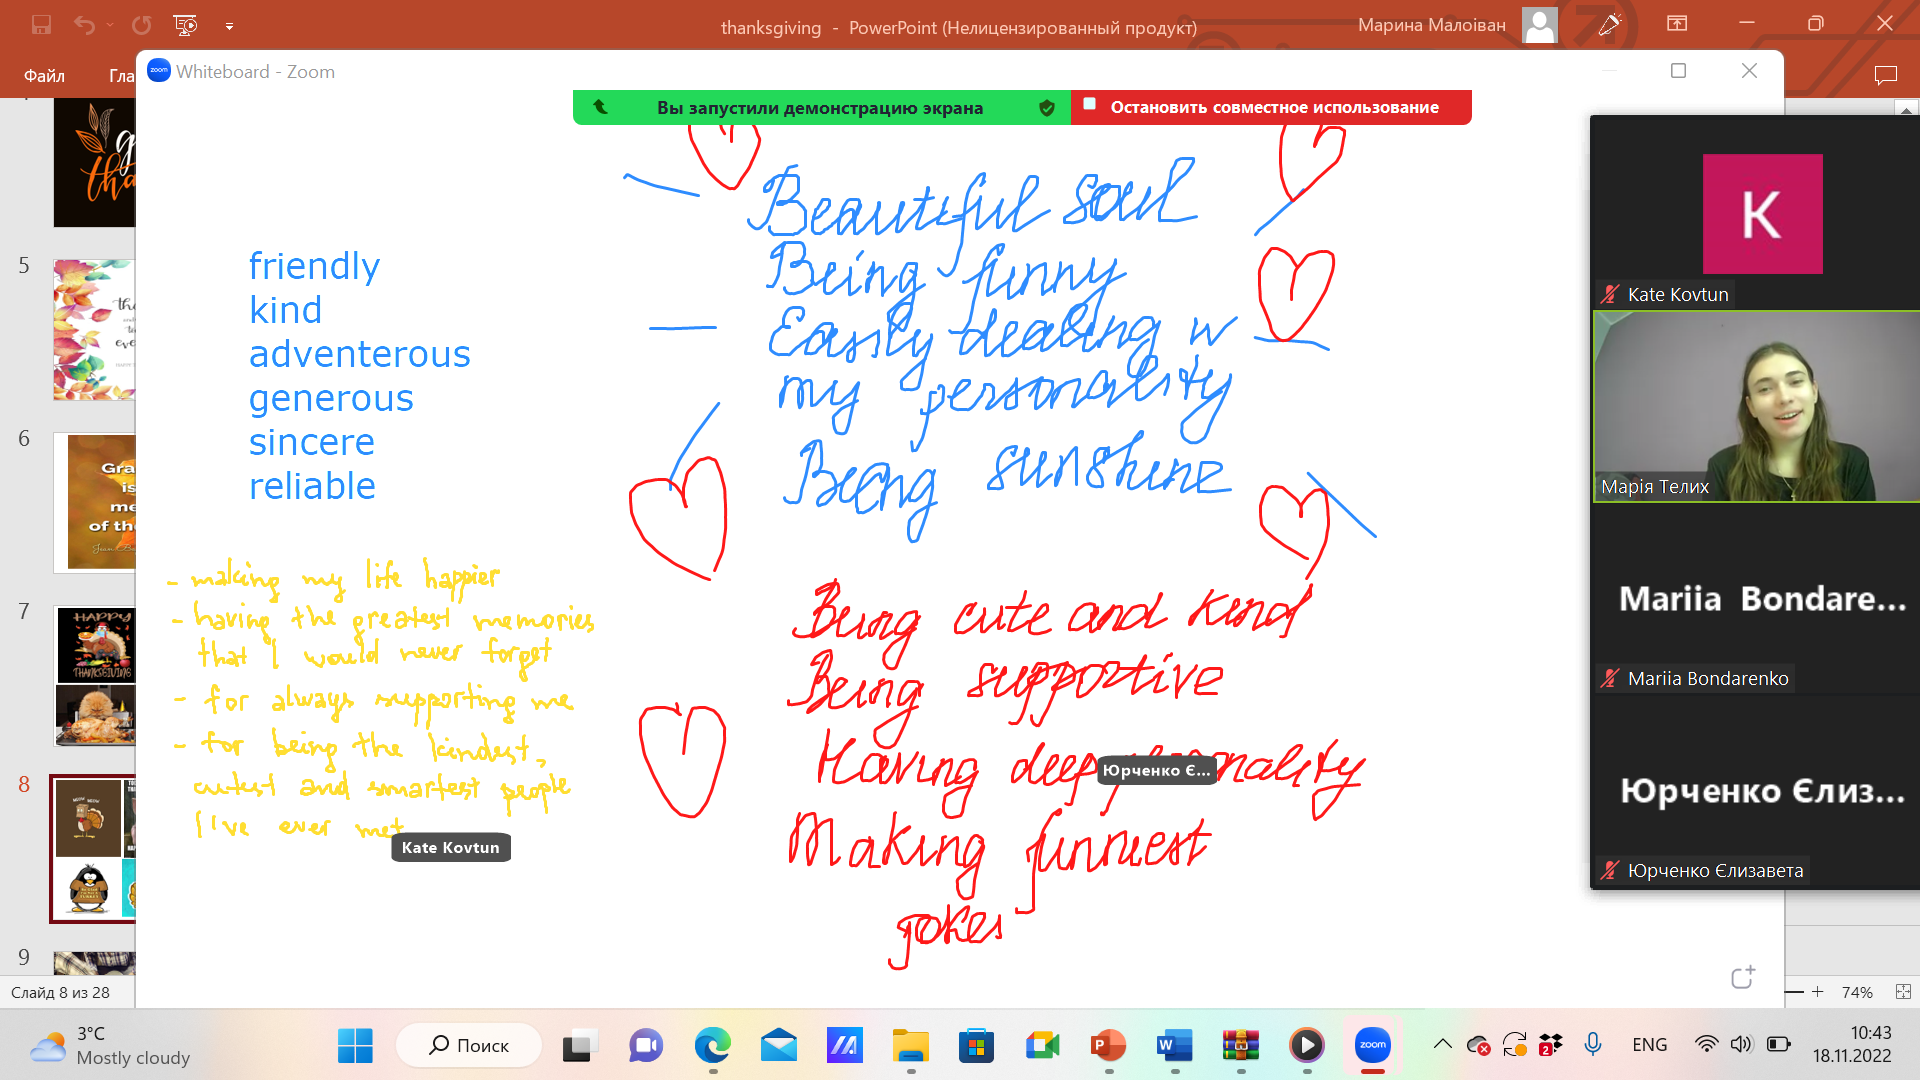This screenshot has height=1080, width=1920.
Task: Select slide 6 thumbnail in the panel
Action: (x=95, y=502)
